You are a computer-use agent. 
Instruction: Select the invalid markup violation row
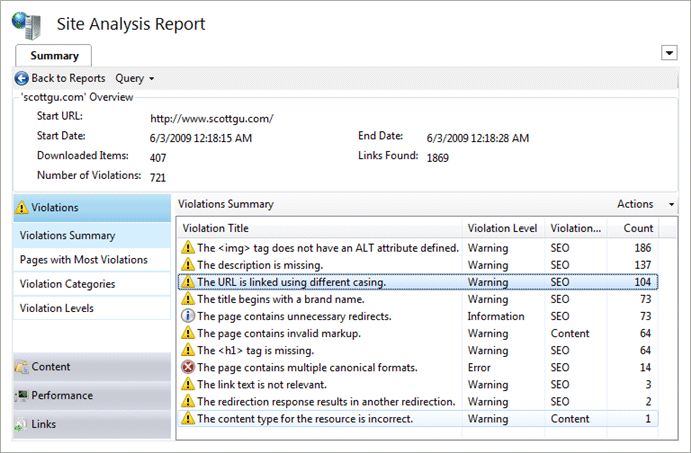click(x=418, y=333)
